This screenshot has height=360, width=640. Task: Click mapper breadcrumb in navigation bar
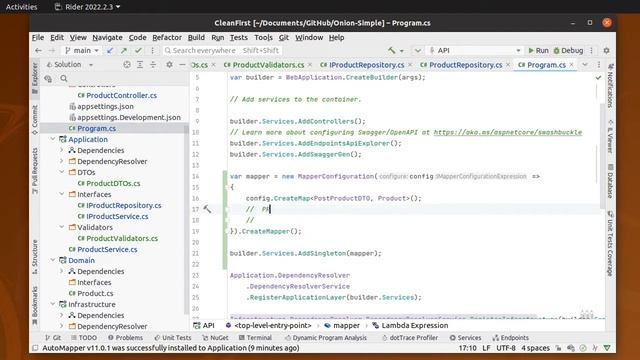[342, 325]
